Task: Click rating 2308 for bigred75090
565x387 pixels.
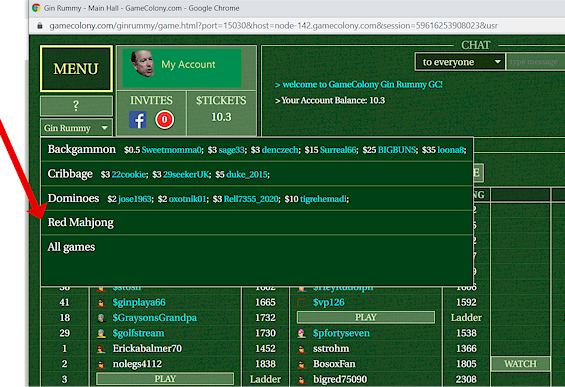Action: pyautogui.click(x=466, y=379)
